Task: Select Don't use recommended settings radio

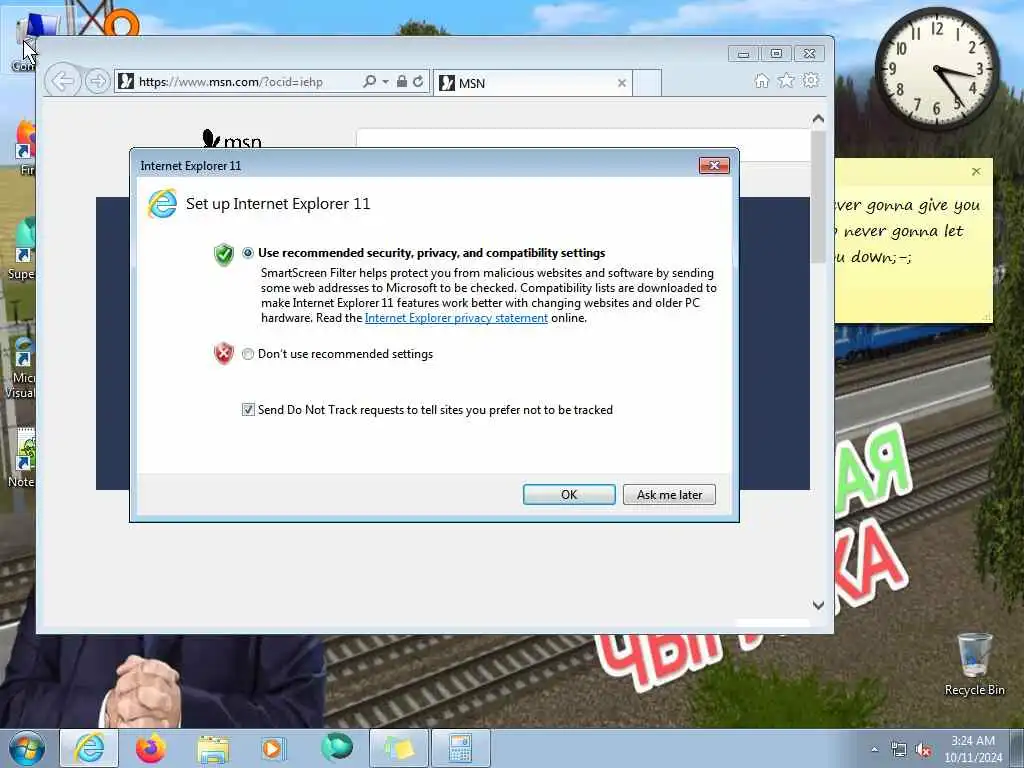Action: pyautogui.click(x=248, y=354)
